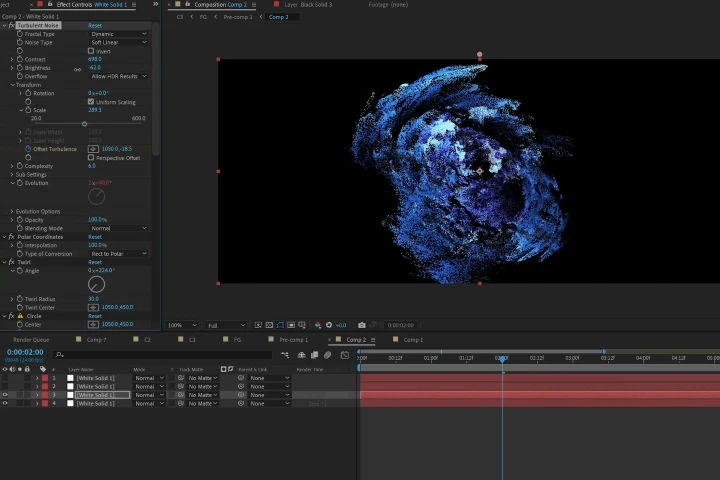Reset the Circle effect
This screenshot has width=720, height=480.
pos(95,316)
